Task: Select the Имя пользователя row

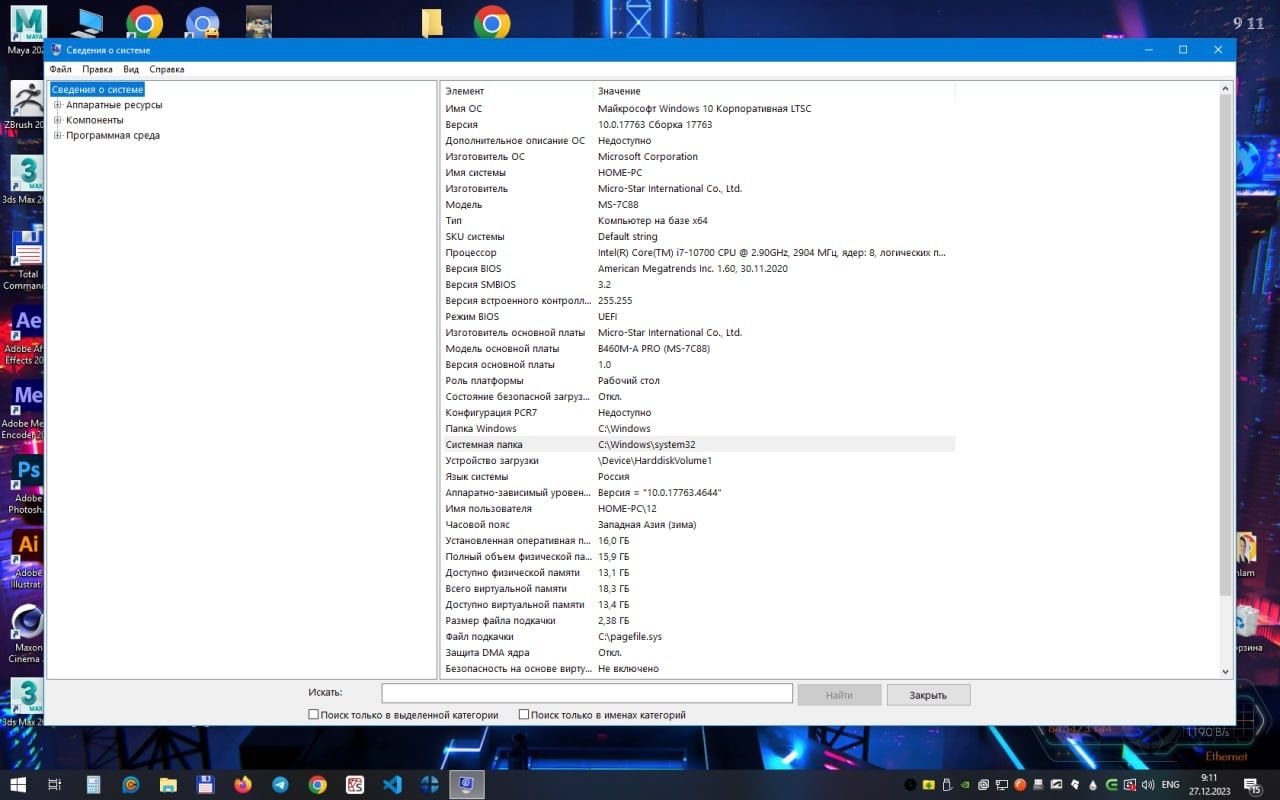Action: [698, 508]
